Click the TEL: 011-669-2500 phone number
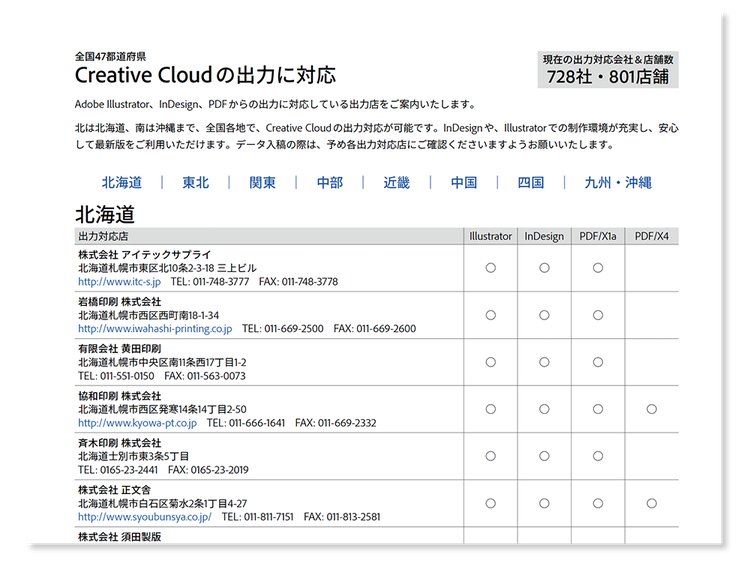Viewport: 750px width, 563px height. point(283,329)
